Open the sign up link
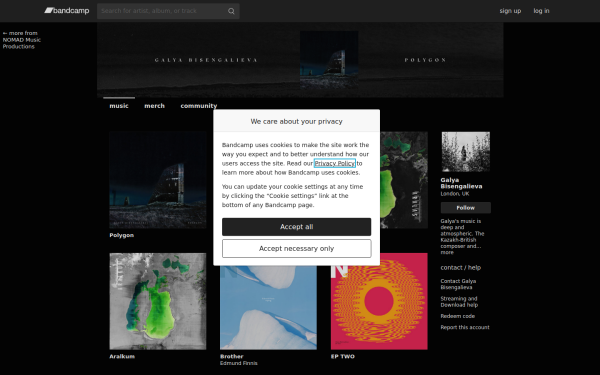The height and width of the screenshot is (375, 600). 510,11
